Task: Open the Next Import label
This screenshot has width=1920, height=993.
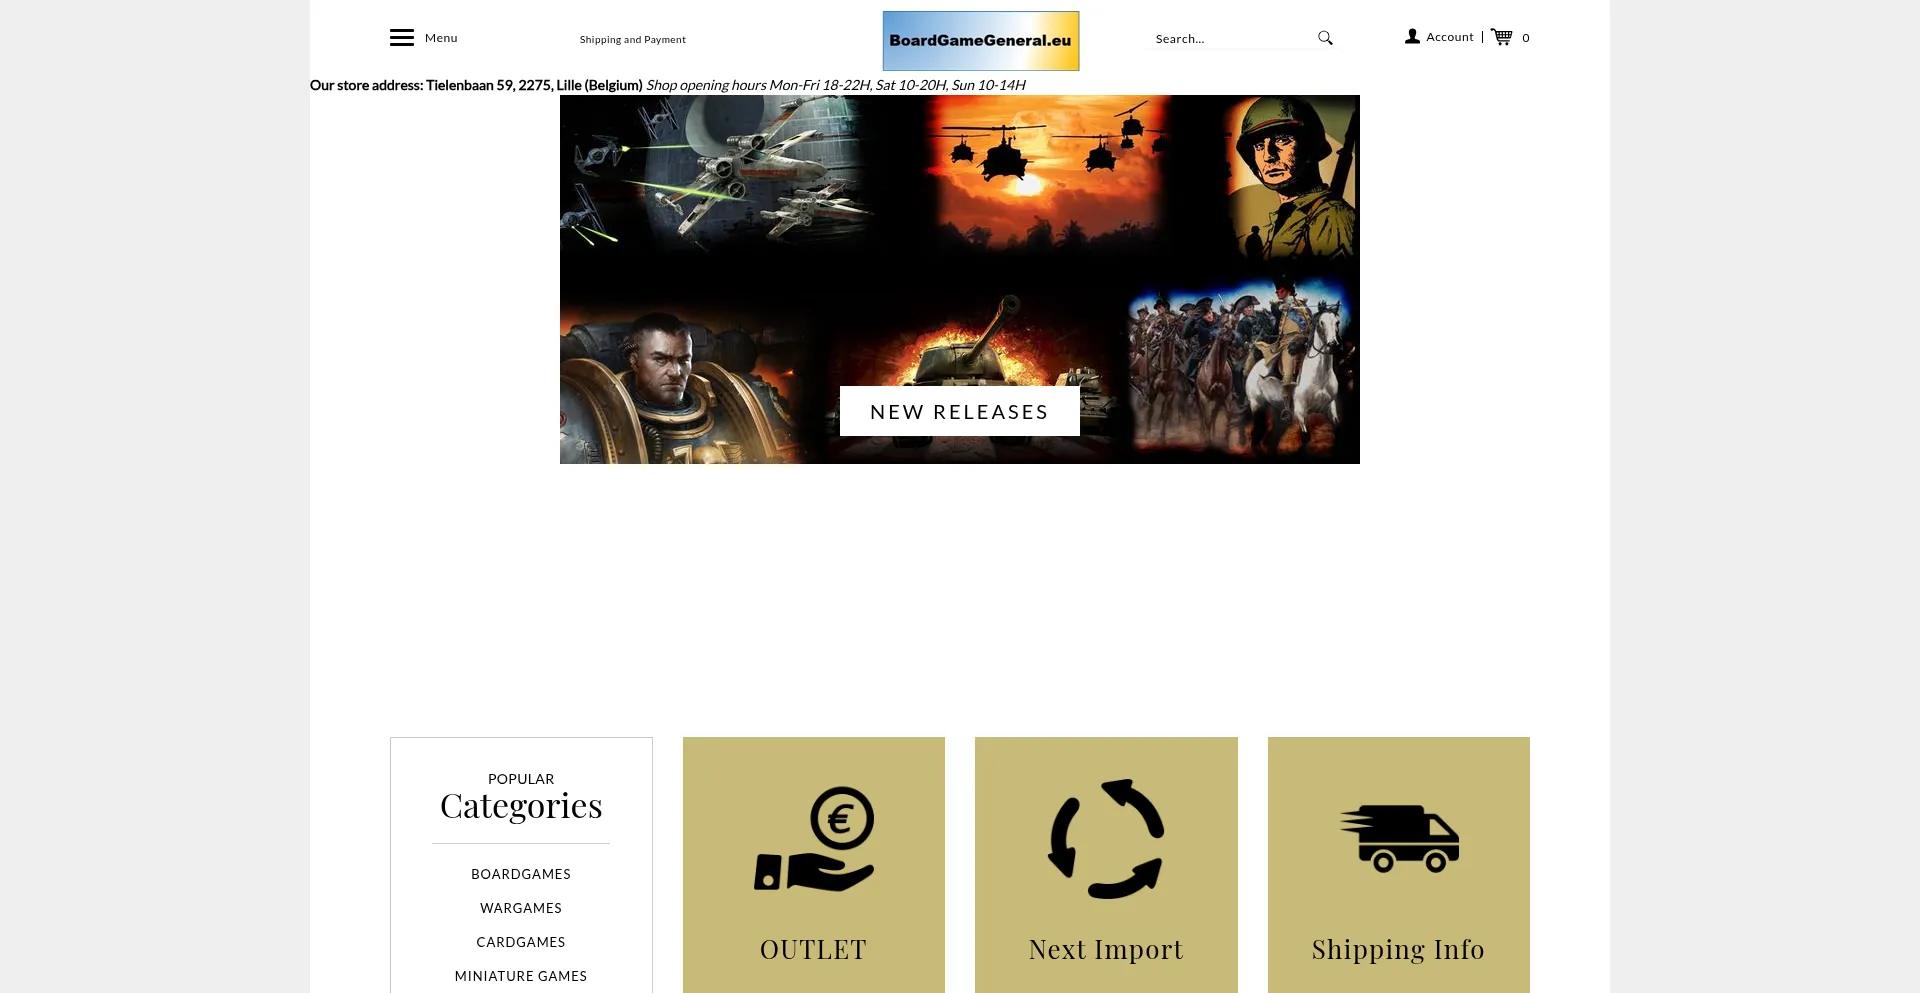Action: (x=1106, y=949)
